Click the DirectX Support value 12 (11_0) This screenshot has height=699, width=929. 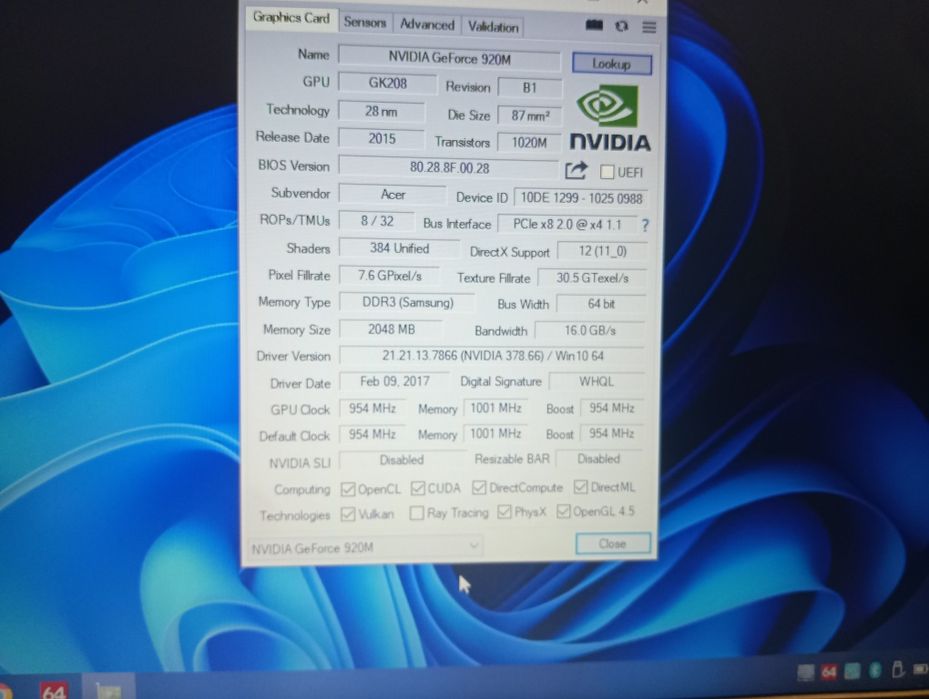tap(603, 251)
